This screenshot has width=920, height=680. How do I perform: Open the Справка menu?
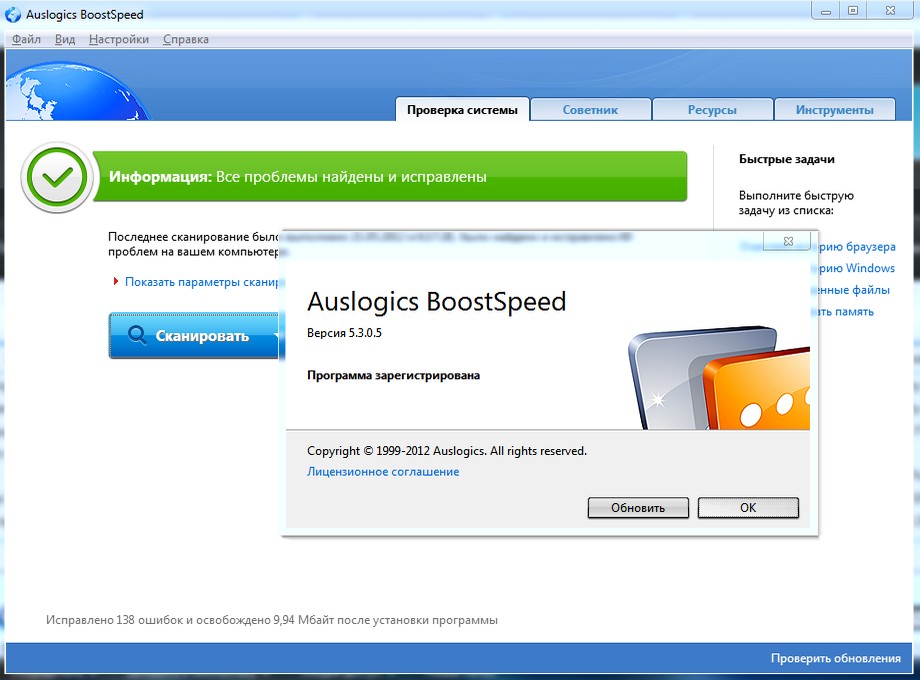coord(185,39)
